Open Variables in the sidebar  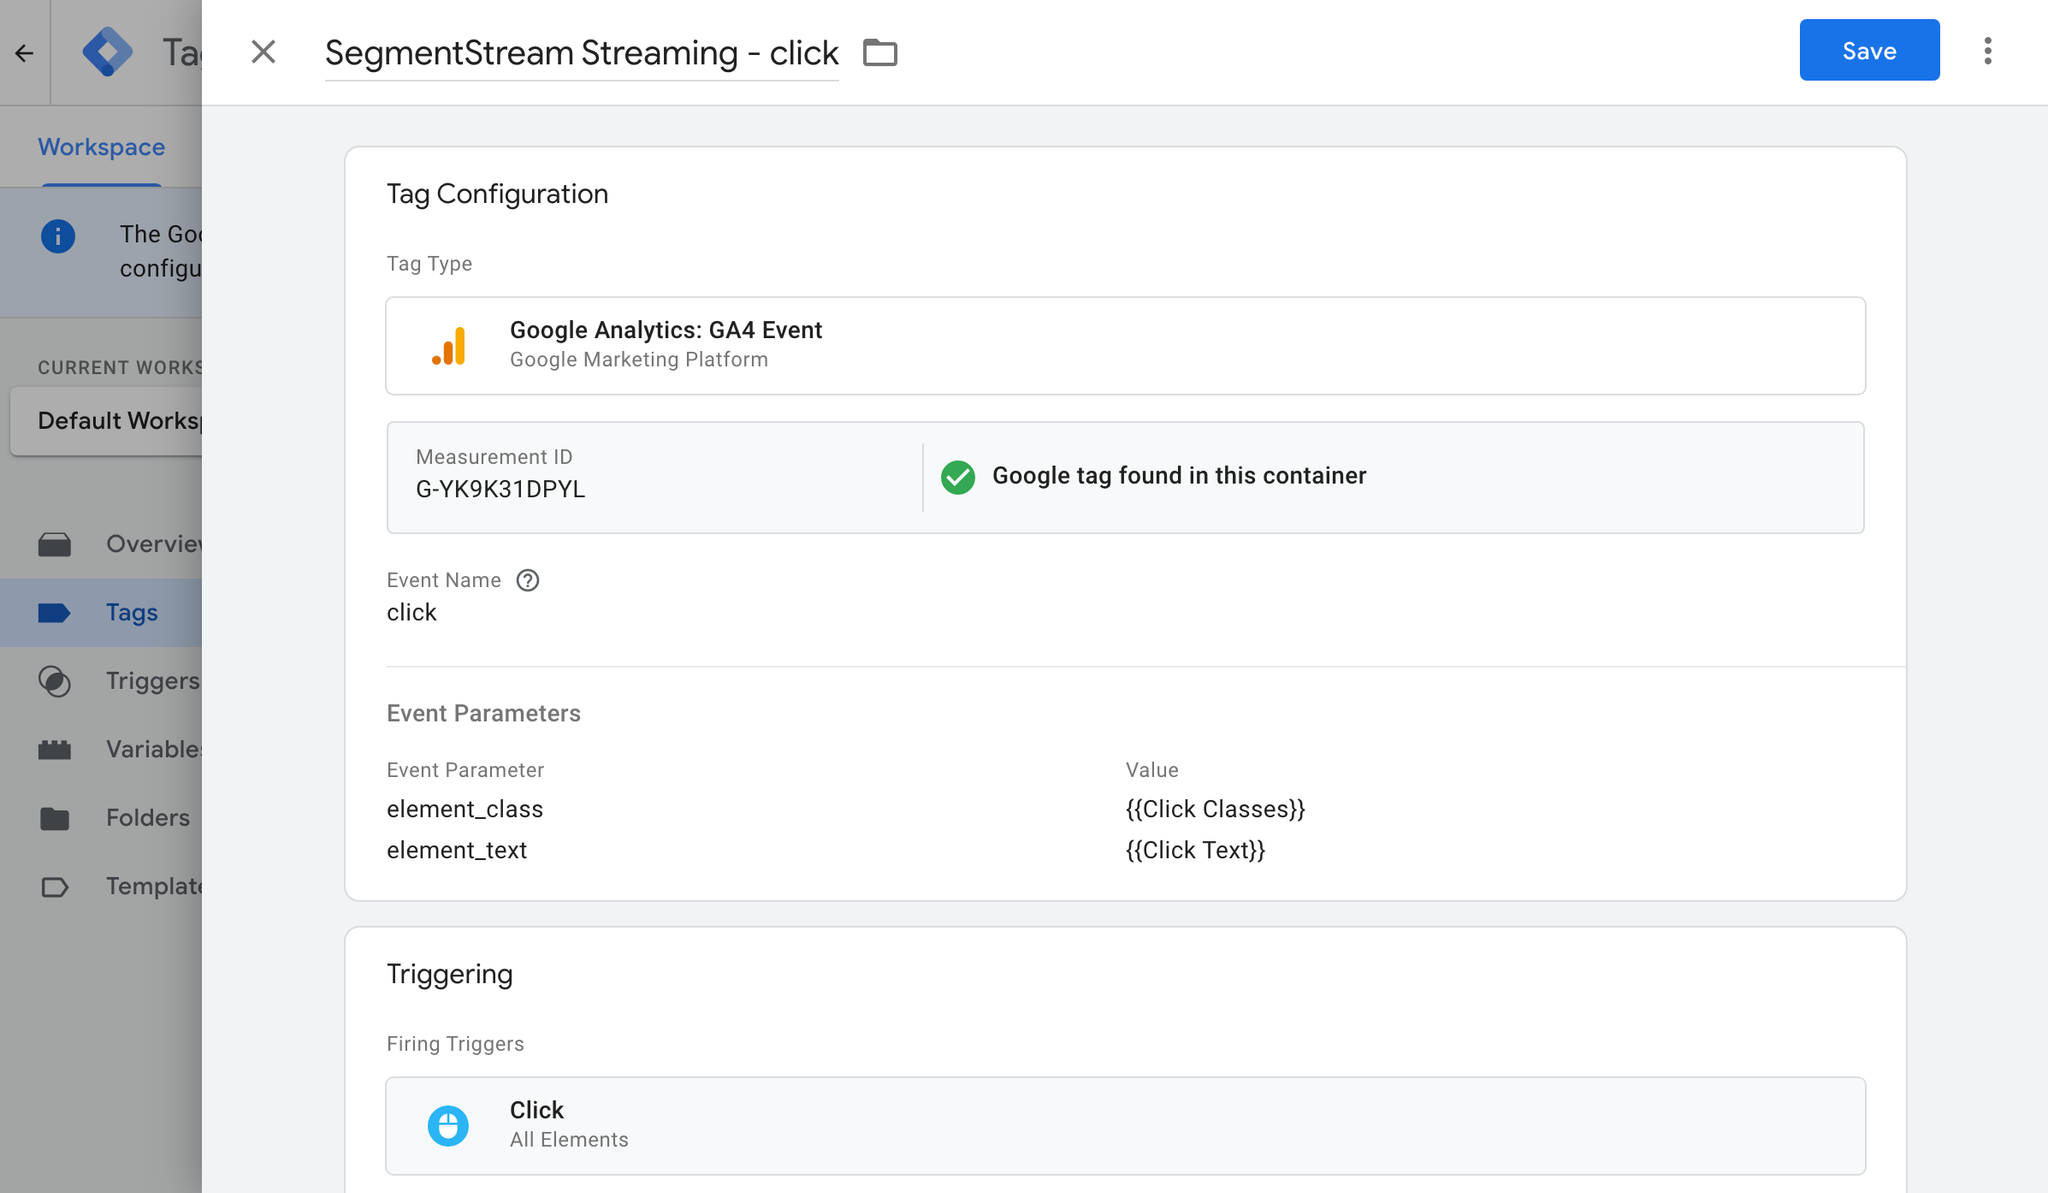tap(101, 749)
